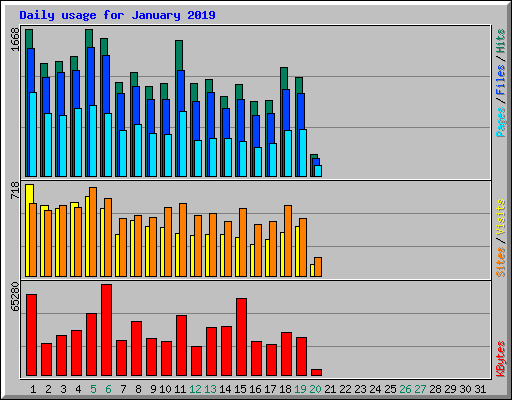The width and height of the screenshot is (512, 400).
Task: Click day 7 on the x-axis
Action: 123,389
